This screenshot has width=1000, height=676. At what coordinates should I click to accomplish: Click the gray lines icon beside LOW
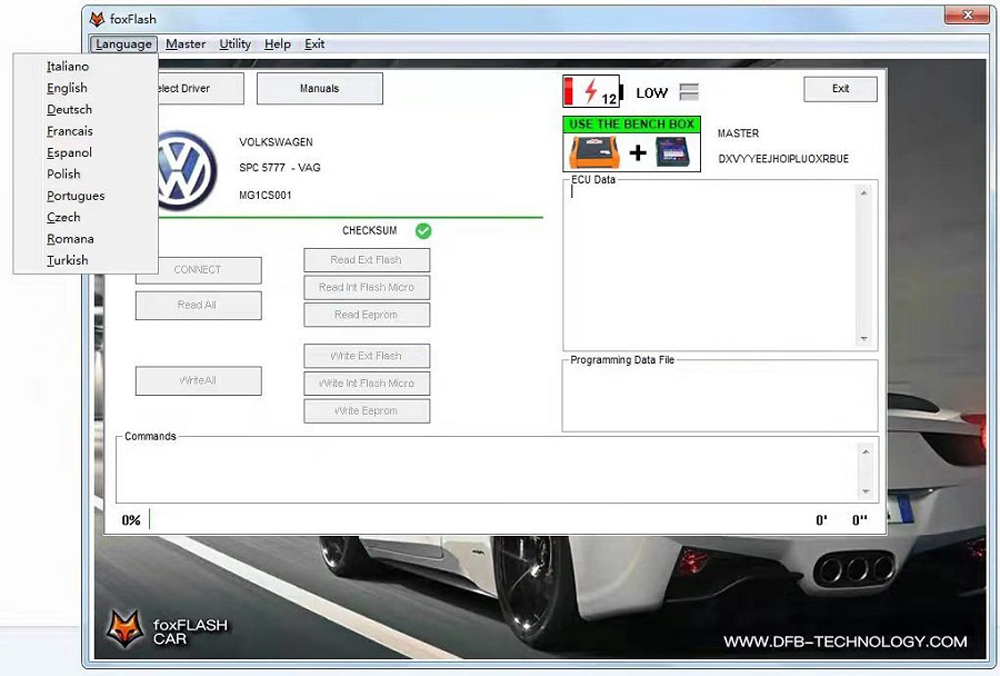pyautogui.click(x=689, y=92)
